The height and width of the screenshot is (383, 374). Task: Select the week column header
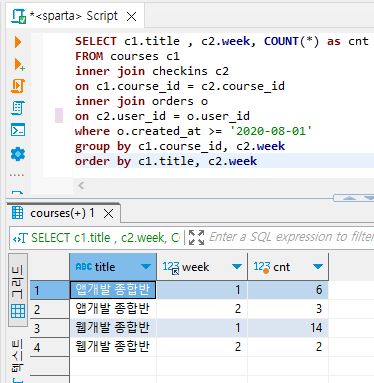pos(202,267)
